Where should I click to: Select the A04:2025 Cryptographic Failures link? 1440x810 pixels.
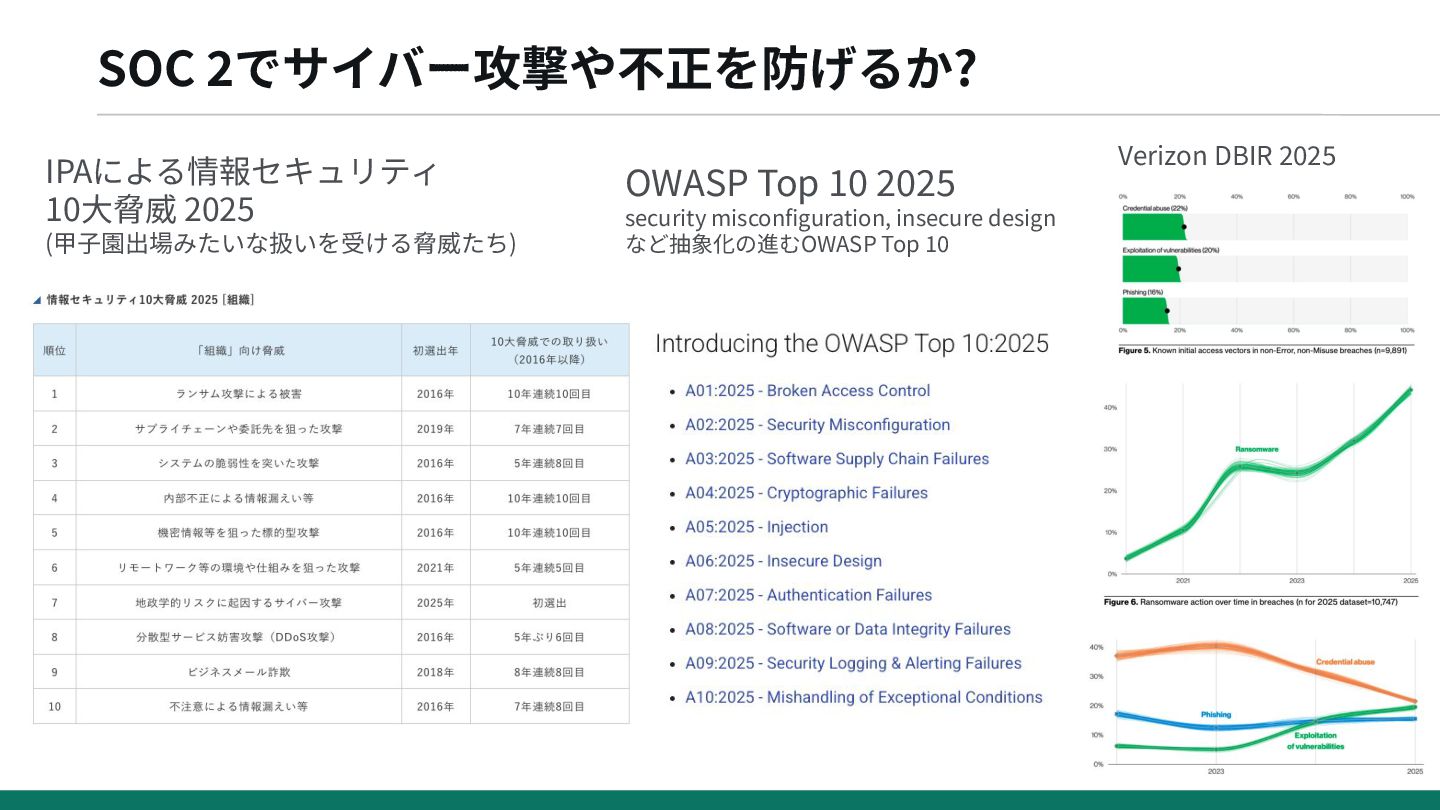tap(806, 493)
